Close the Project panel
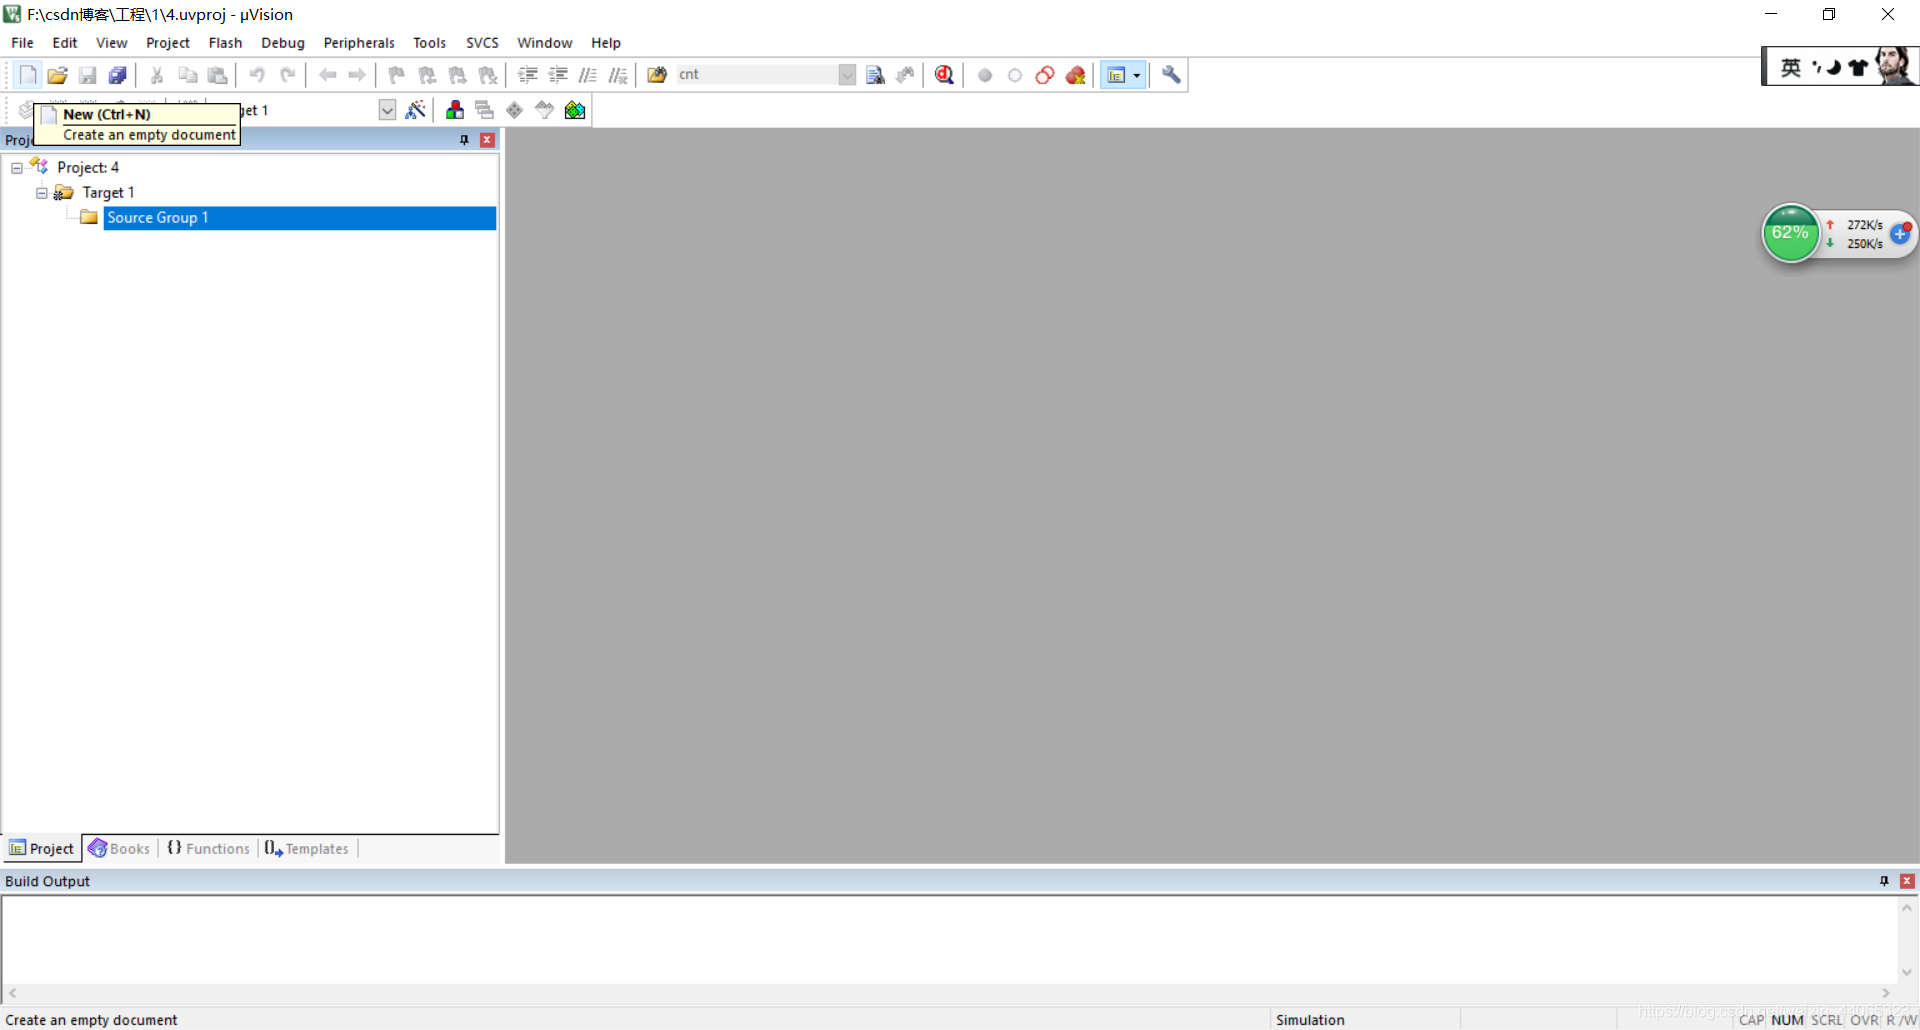 487,140
